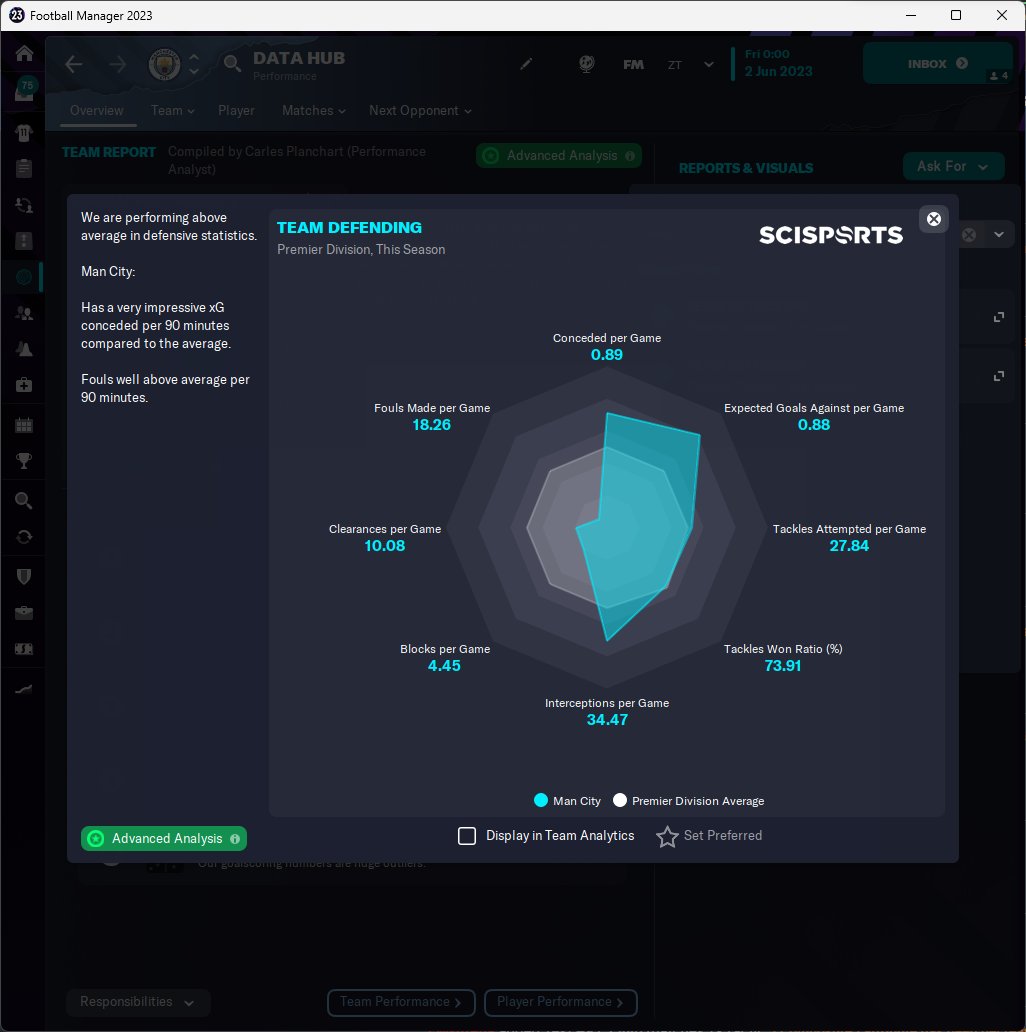Screen dimensions: 1026x1032
Task: Click the Clearances per Game value 10.08
Action: point(385,546)
